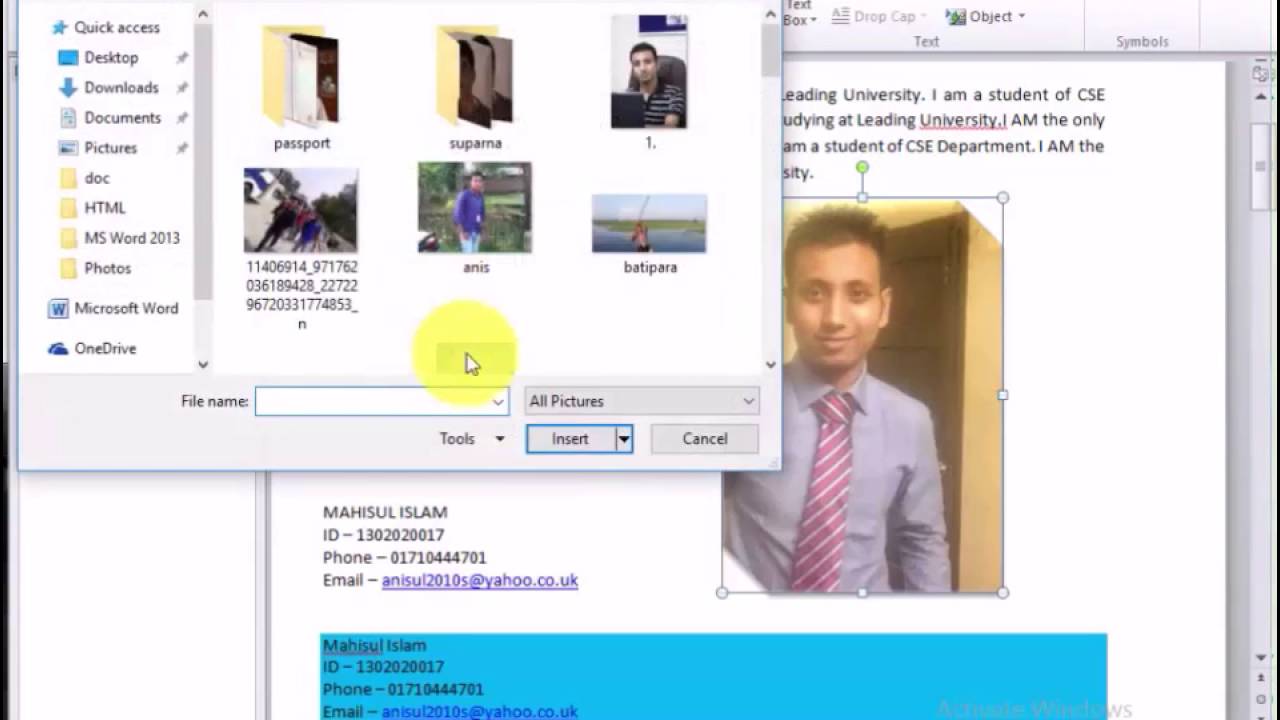The image size is (1280, 720).
Task: Click the Documents icon in sidebar
Action: pos(68,117)
